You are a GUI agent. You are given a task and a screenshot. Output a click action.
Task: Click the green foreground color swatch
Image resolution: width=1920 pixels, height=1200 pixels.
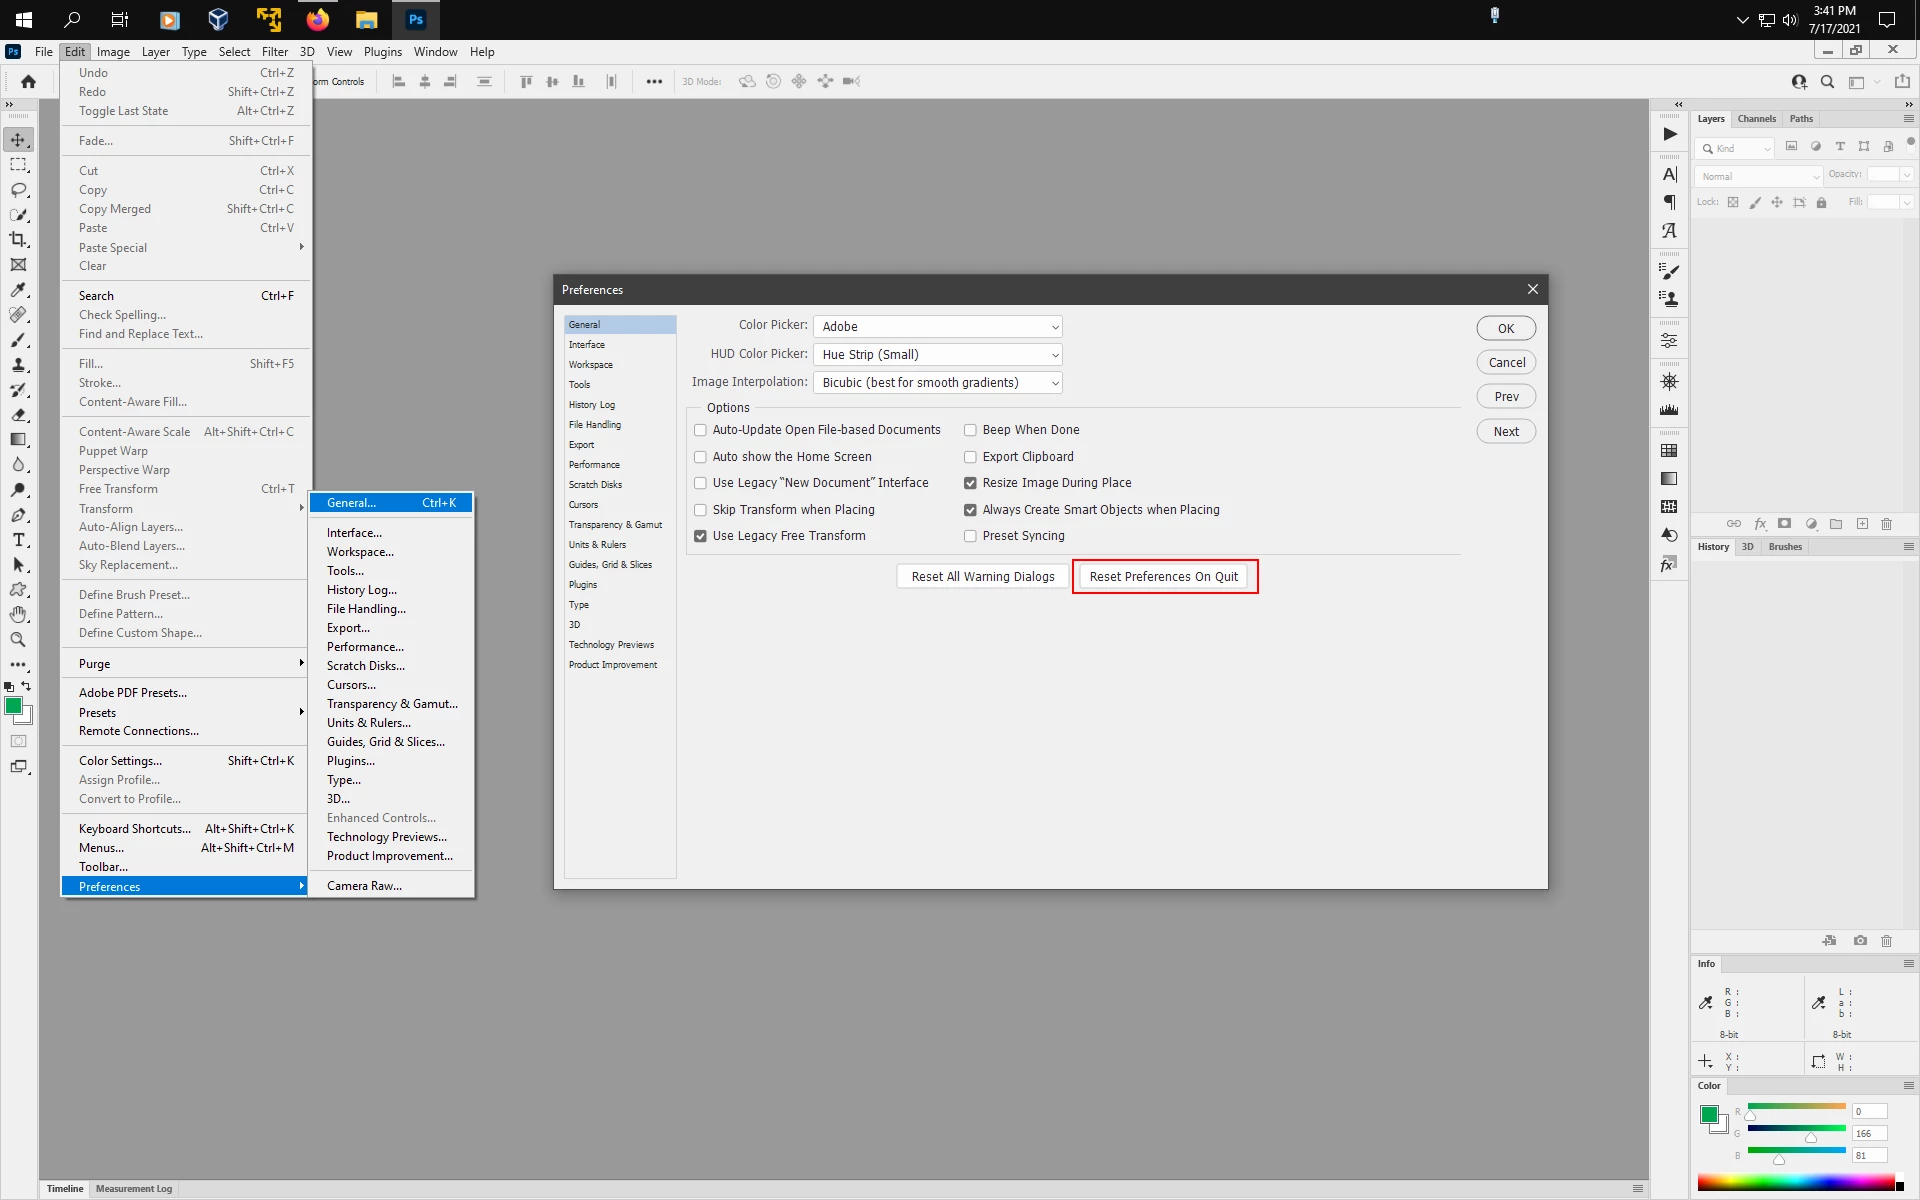coord(13,706)
